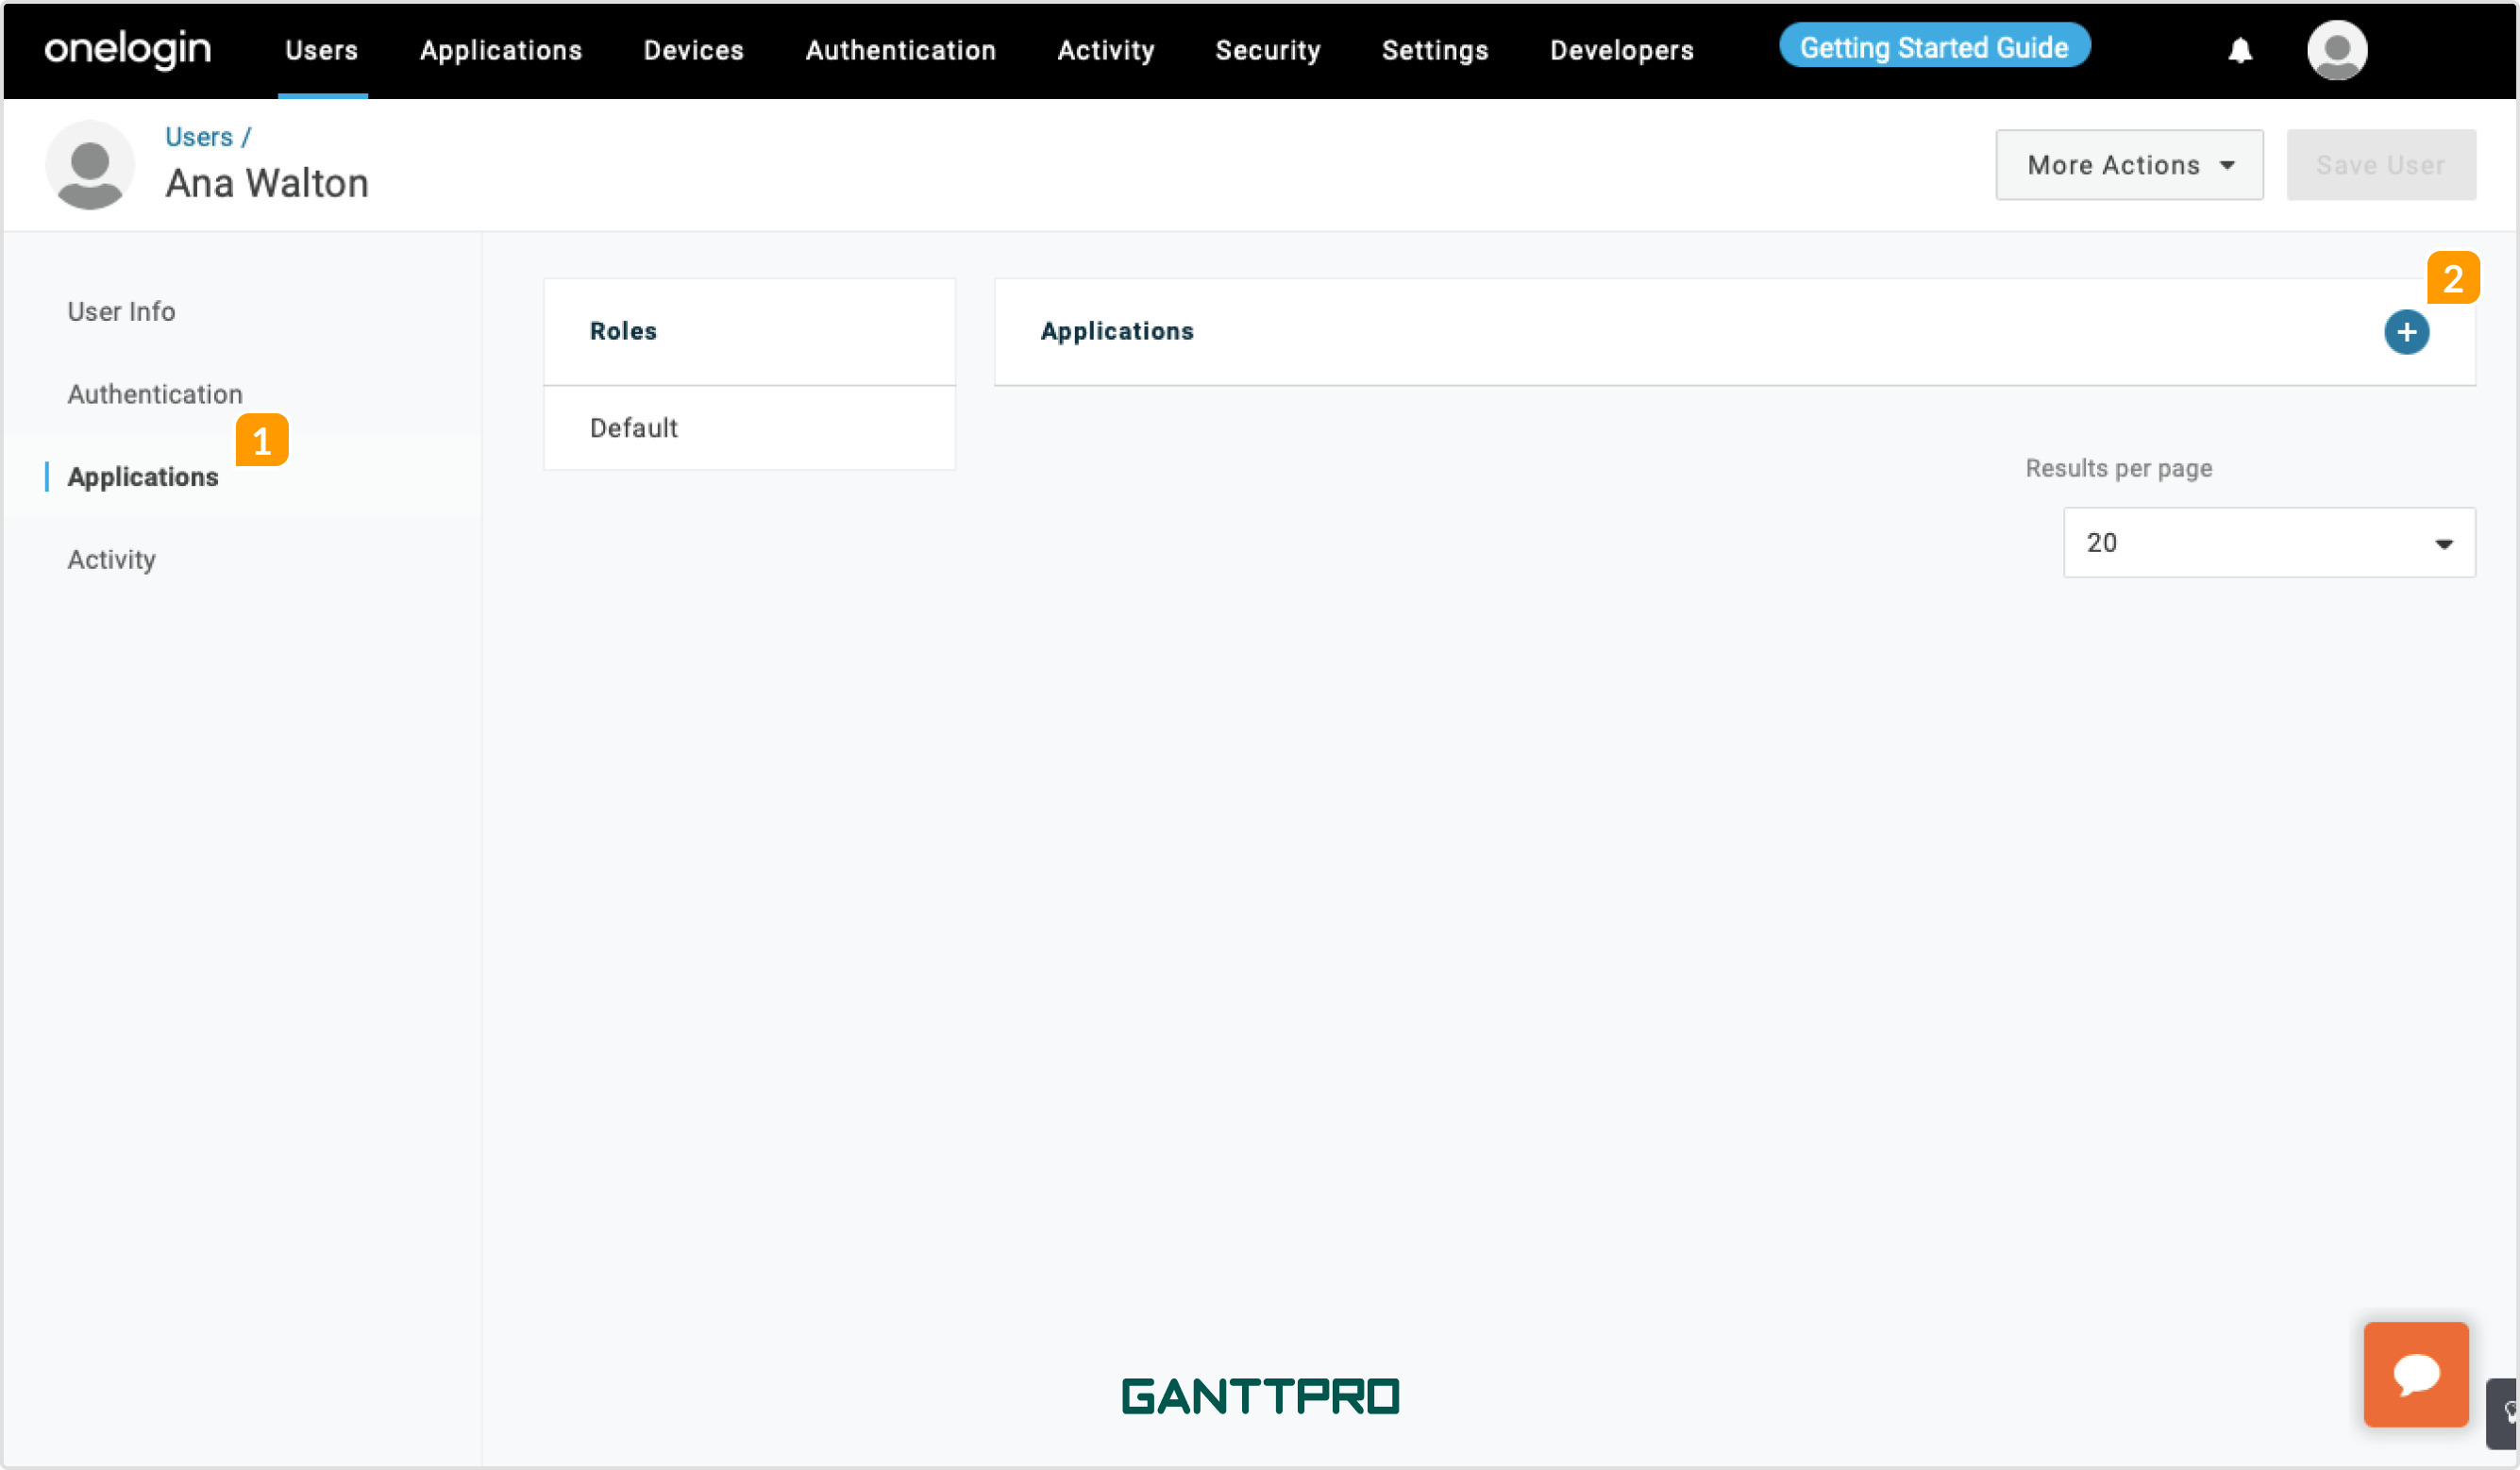Click the Roles panel header
The image size is (2520, 1470).
[x=749, y=331]
